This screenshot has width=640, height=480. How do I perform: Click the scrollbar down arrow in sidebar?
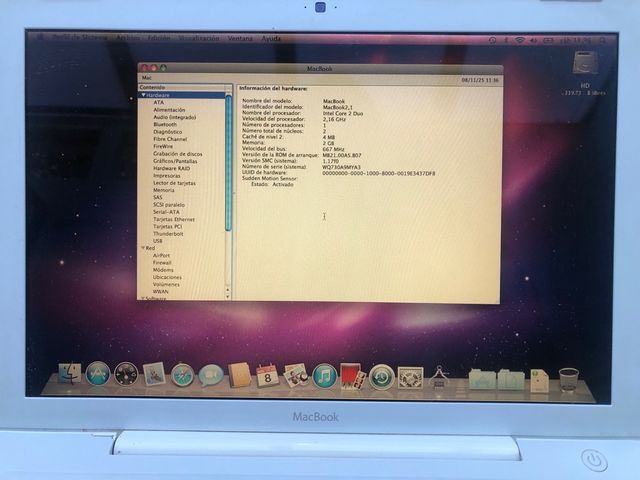[228, 297]
